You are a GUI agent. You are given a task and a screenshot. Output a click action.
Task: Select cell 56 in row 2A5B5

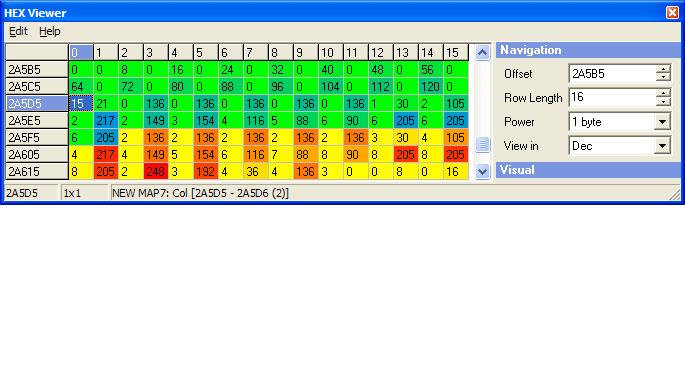pos(431,69)
